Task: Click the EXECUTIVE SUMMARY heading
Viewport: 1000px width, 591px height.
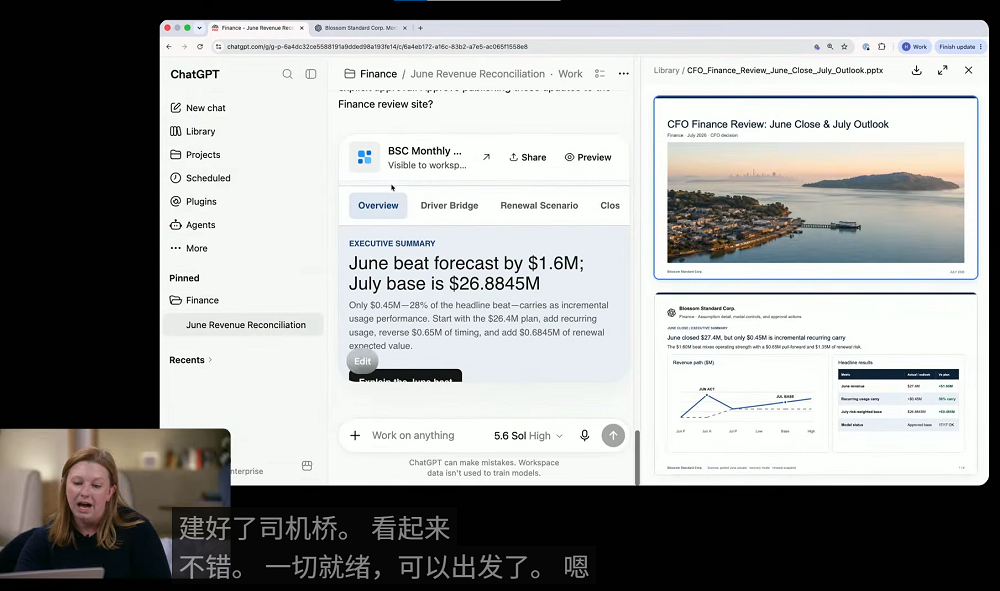Action: [392, 244]
